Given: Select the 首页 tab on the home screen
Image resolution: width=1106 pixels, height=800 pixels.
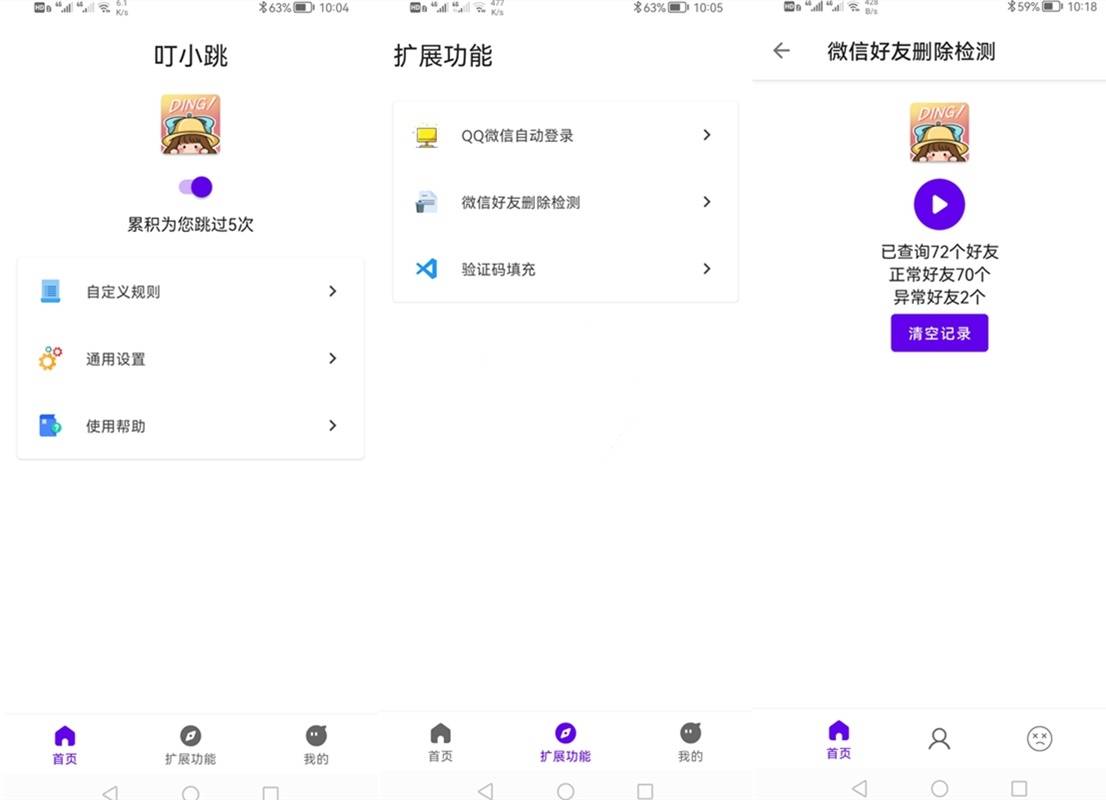Looking at the screenshot, I should pyautogui.click(x=64, y=744).
